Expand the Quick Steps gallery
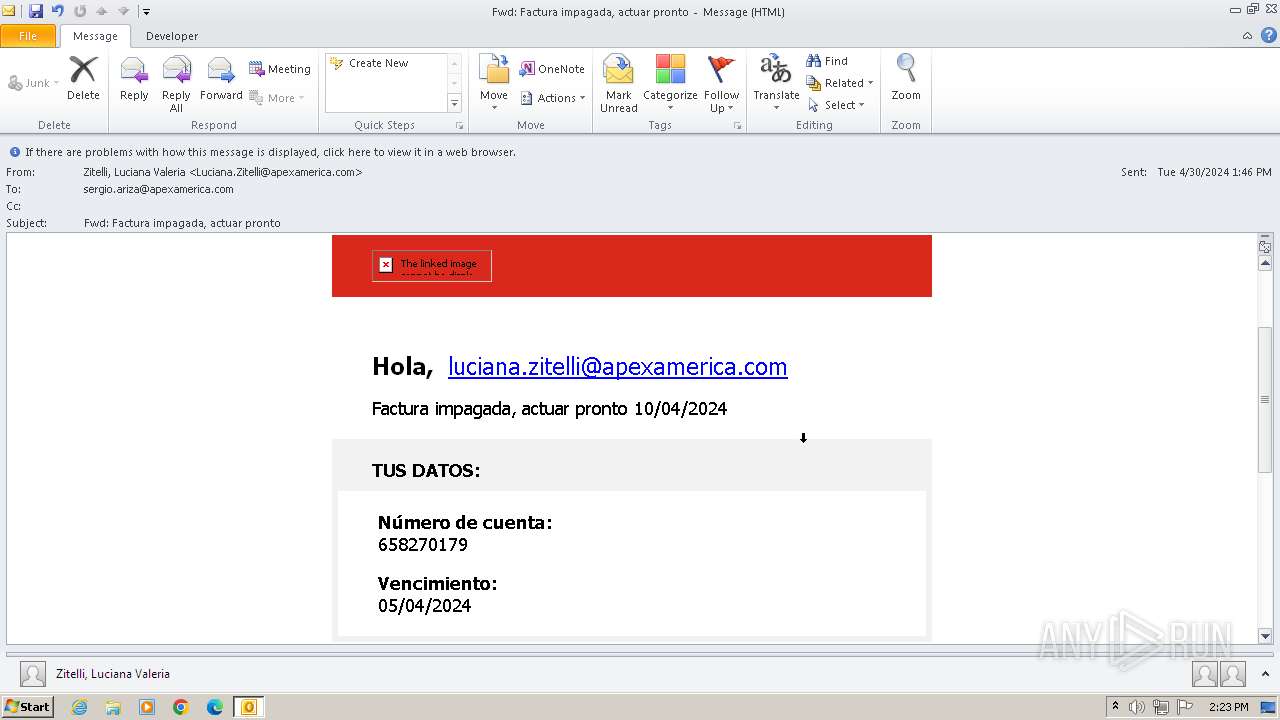 [454, 104]
